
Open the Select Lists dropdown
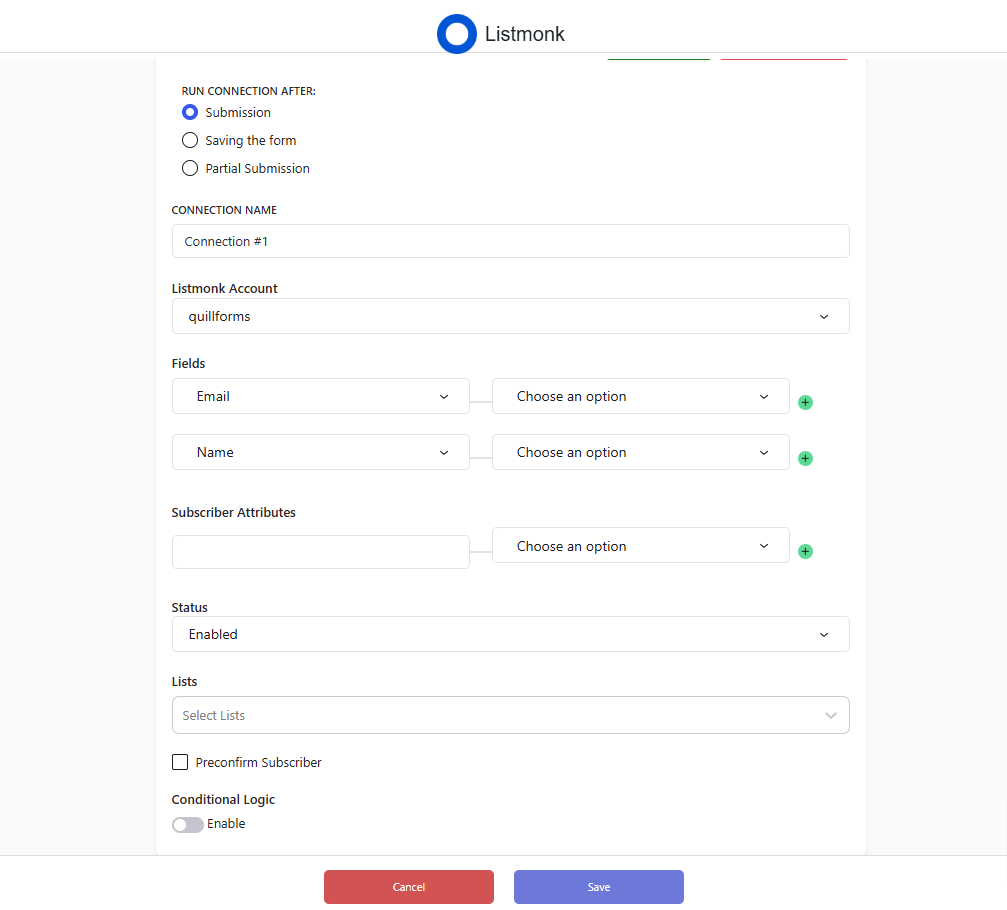coord(511,715)
